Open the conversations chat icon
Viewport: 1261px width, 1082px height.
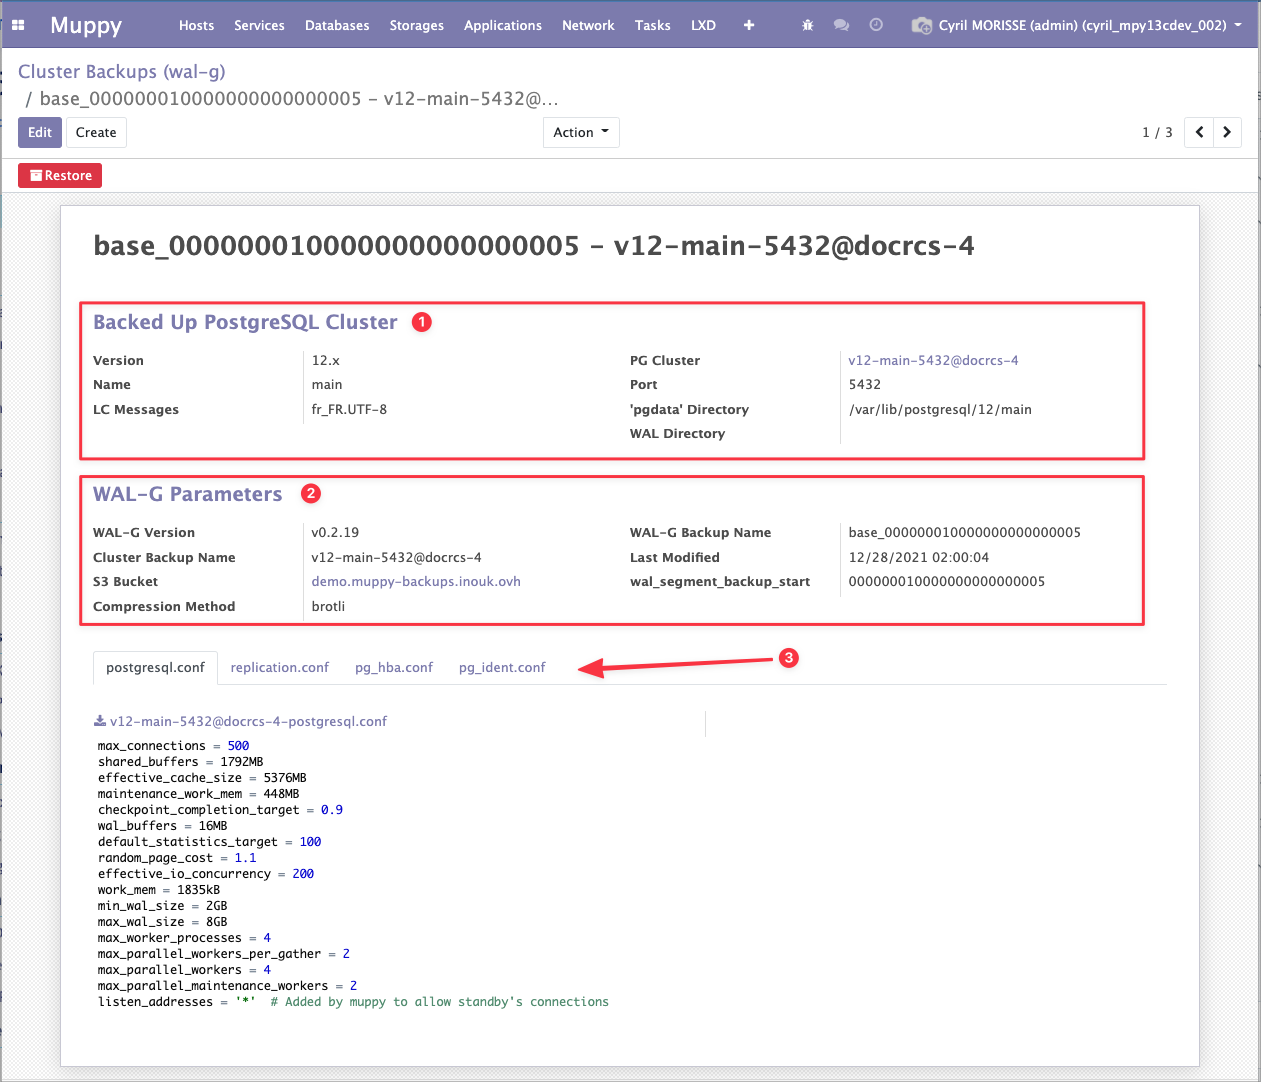(841, 25)
